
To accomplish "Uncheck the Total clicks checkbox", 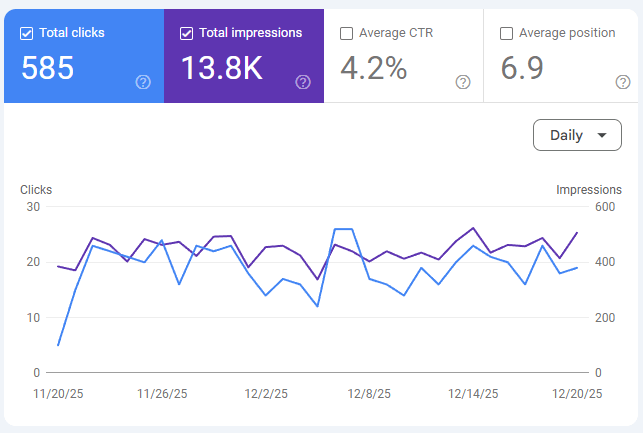I will click(x=27, y=33).
